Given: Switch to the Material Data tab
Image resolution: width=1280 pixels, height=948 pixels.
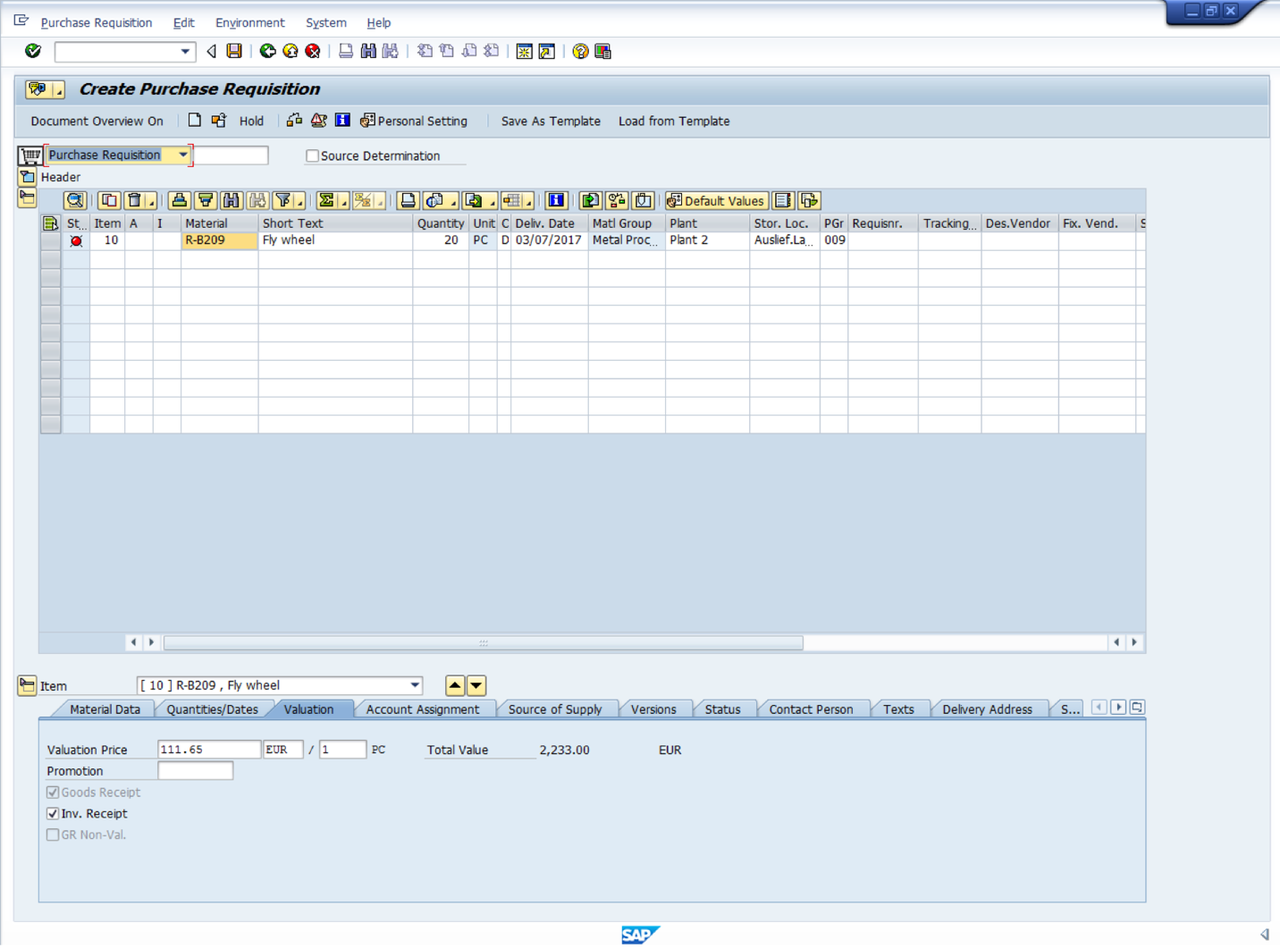Looking at the screenshot, I should (104, 709).
